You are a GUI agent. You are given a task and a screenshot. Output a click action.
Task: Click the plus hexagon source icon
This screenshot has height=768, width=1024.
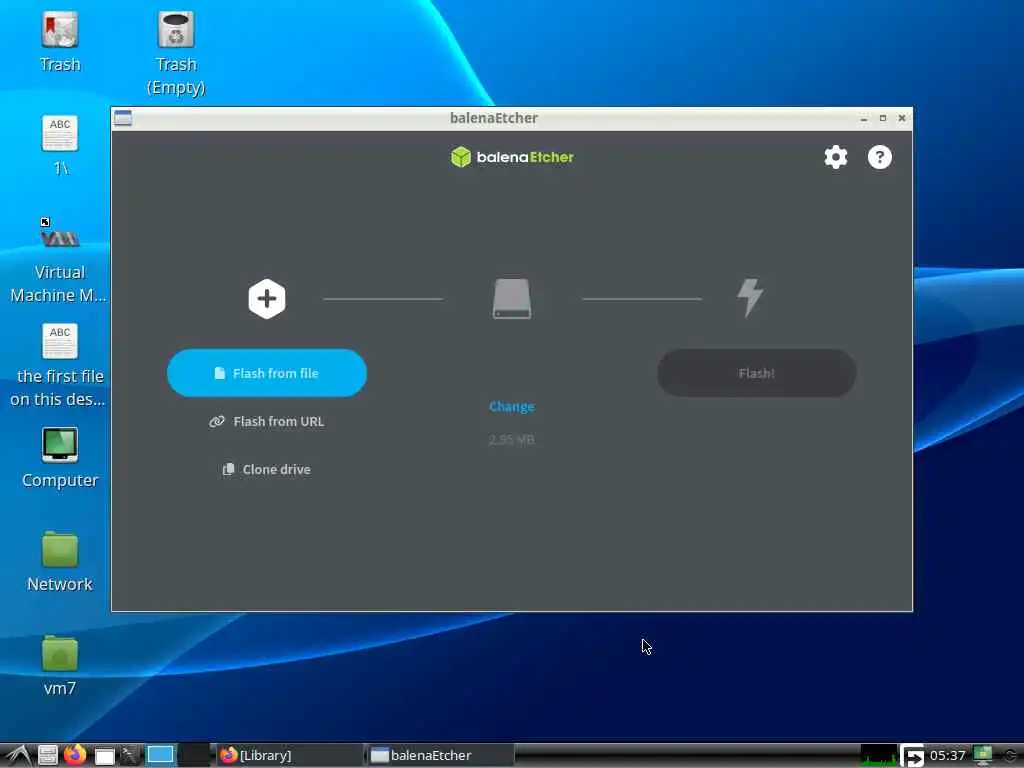pos(266,299)
